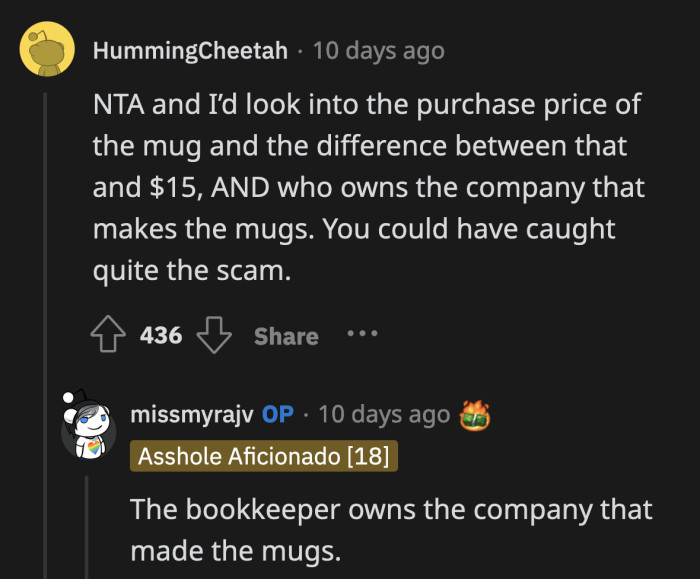Click HummingCheetah's '10 days ago' timestamp
Viewport: 700px width, 579px height.
click(x=378, y=50)
